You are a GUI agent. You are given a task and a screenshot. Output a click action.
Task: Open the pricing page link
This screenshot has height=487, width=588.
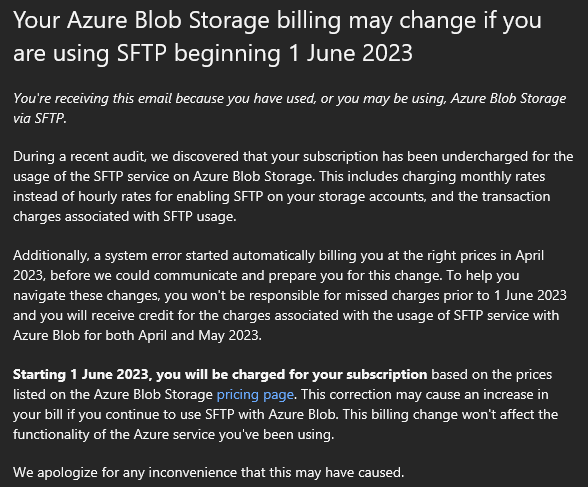click(255, 395)
